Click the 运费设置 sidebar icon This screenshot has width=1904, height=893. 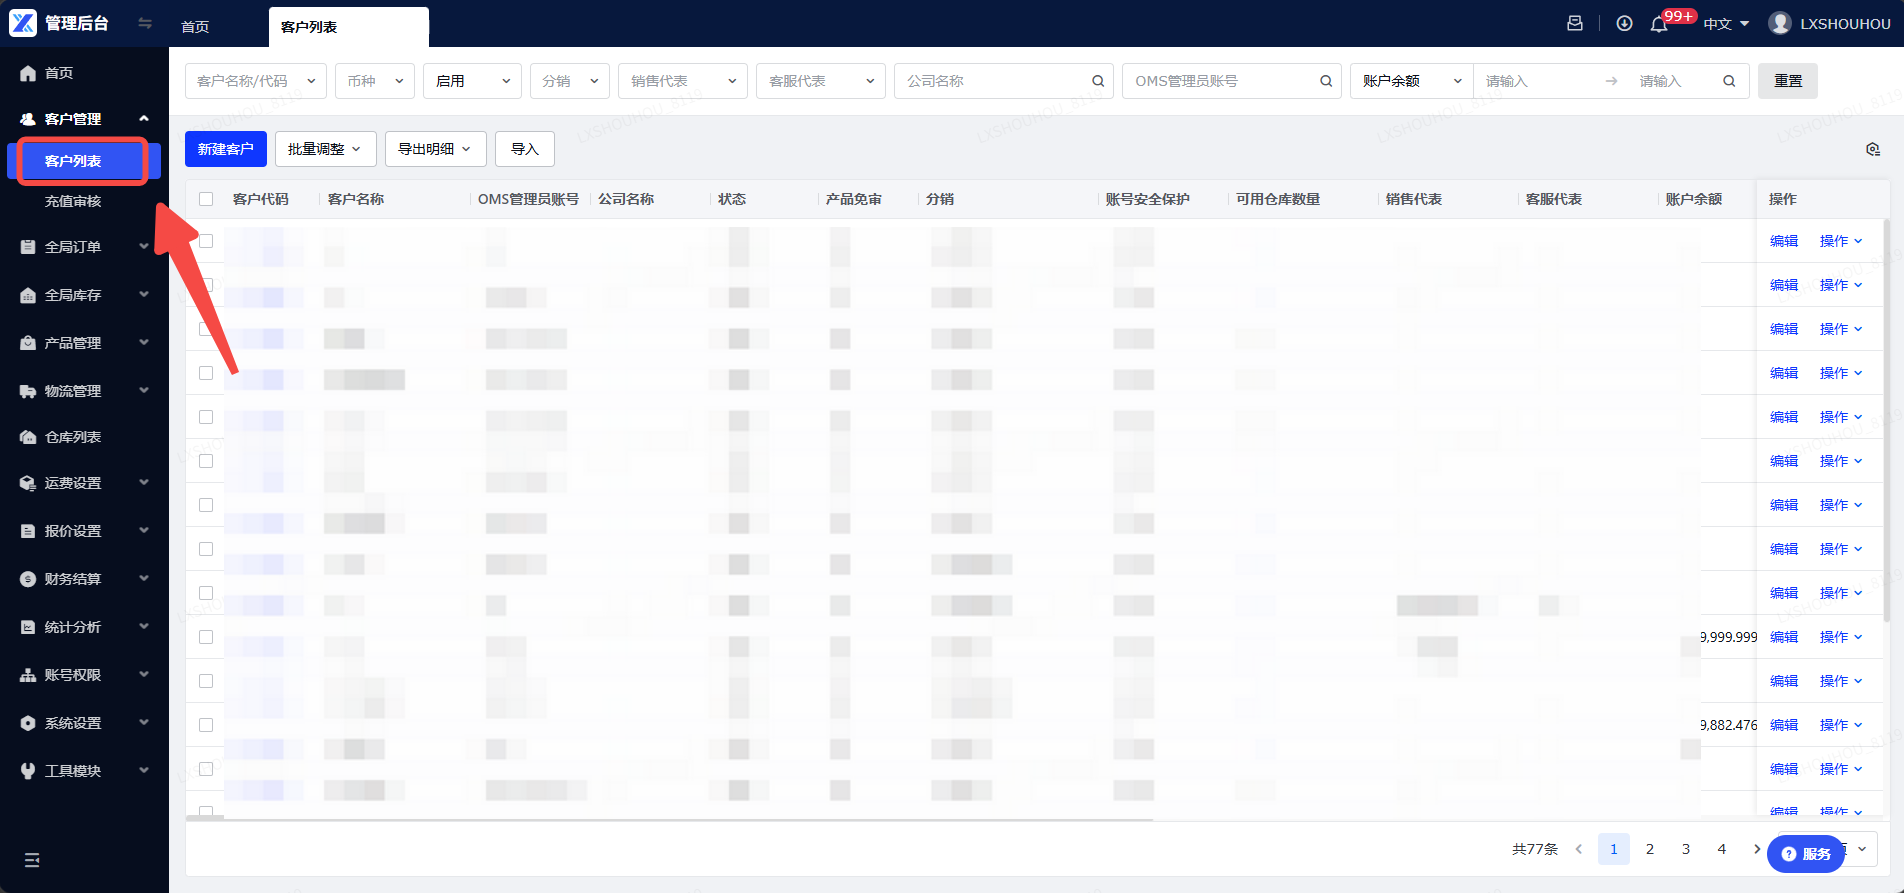click(28, 483)
